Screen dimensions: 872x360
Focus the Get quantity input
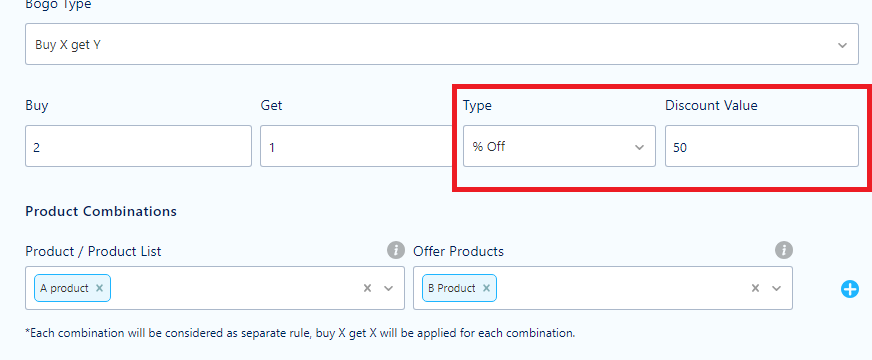click(356, 146)
